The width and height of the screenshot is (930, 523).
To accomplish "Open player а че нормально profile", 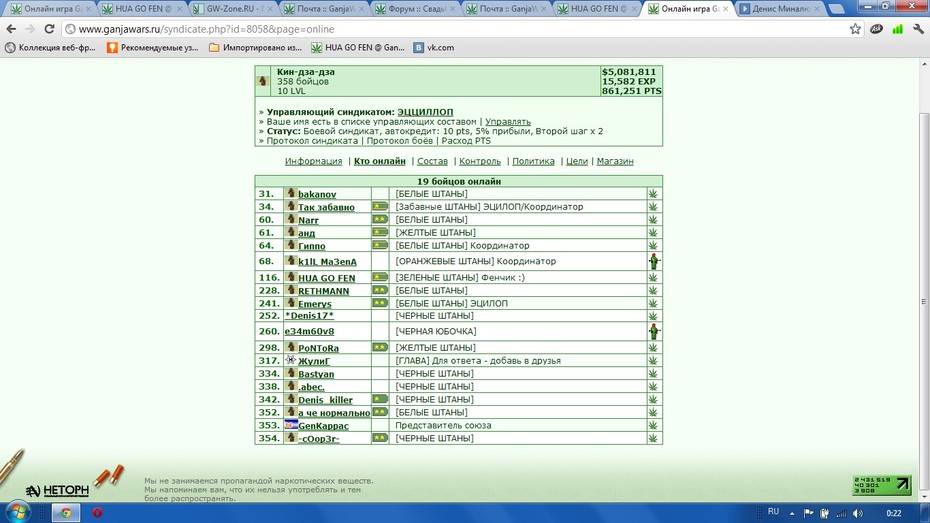I will 334,413.
